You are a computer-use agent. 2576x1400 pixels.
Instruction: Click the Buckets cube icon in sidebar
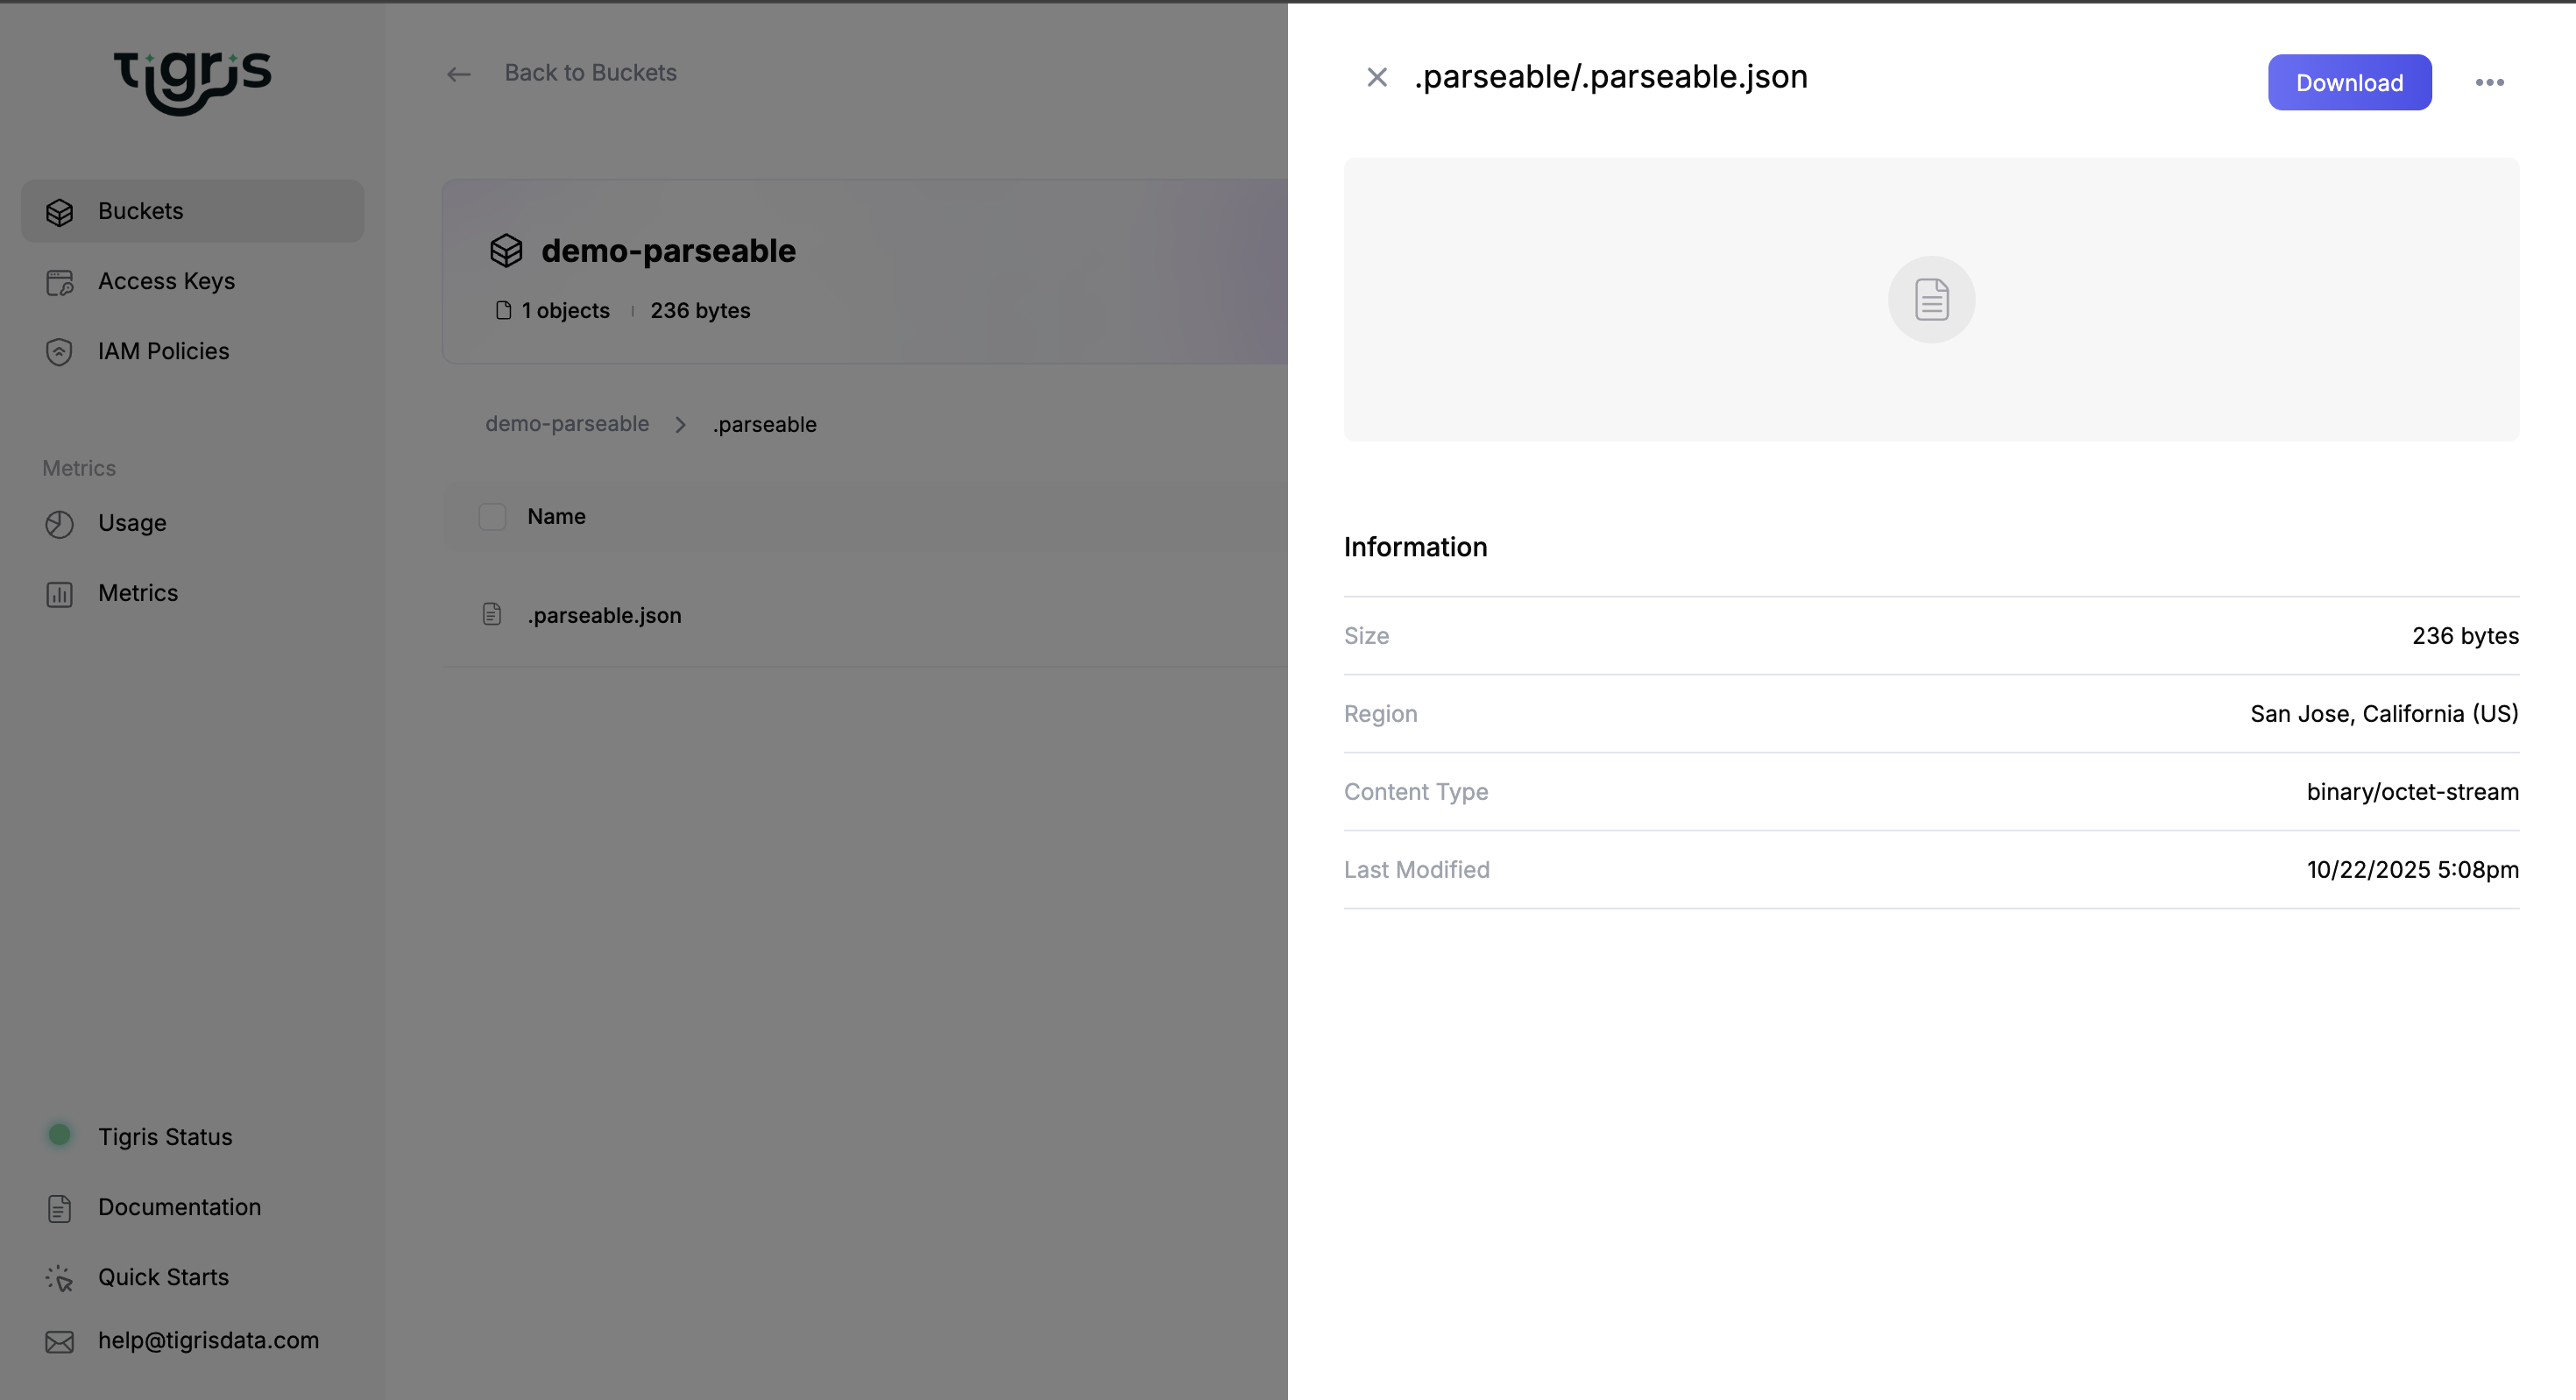[x=59, y=212]
